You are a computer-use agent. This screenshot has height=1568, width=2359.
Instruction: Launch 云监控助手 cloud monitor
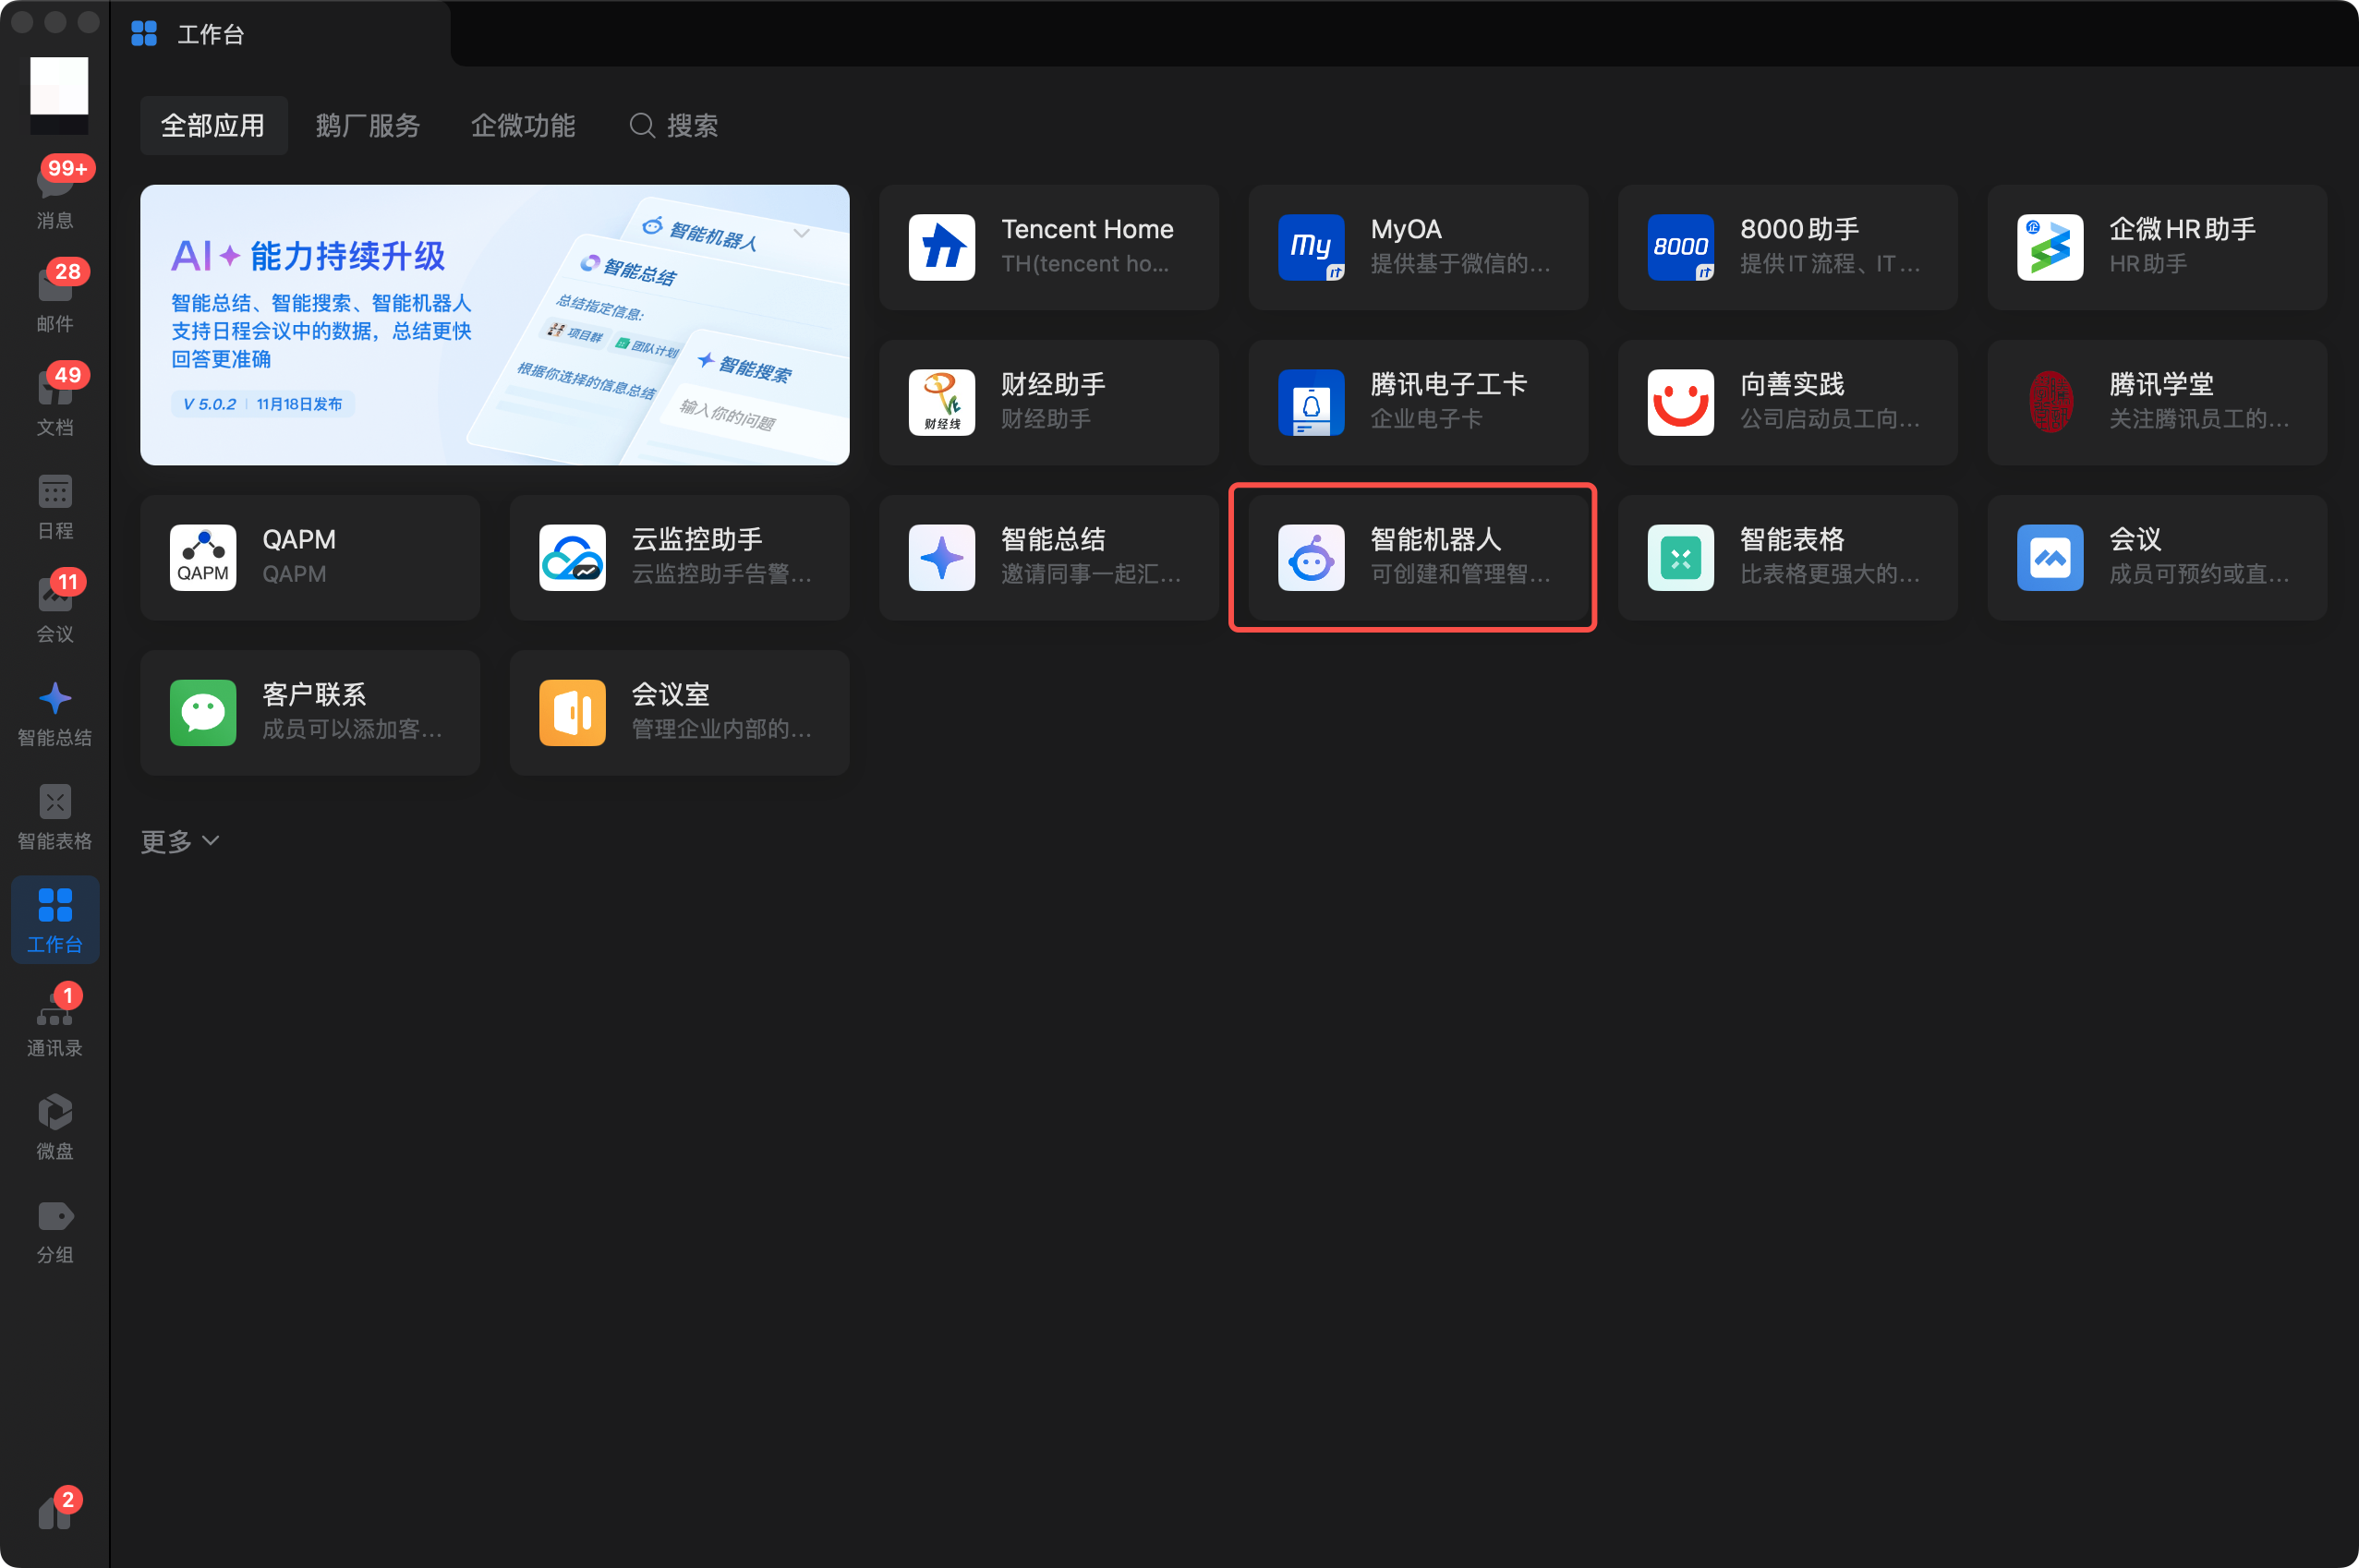679,557
